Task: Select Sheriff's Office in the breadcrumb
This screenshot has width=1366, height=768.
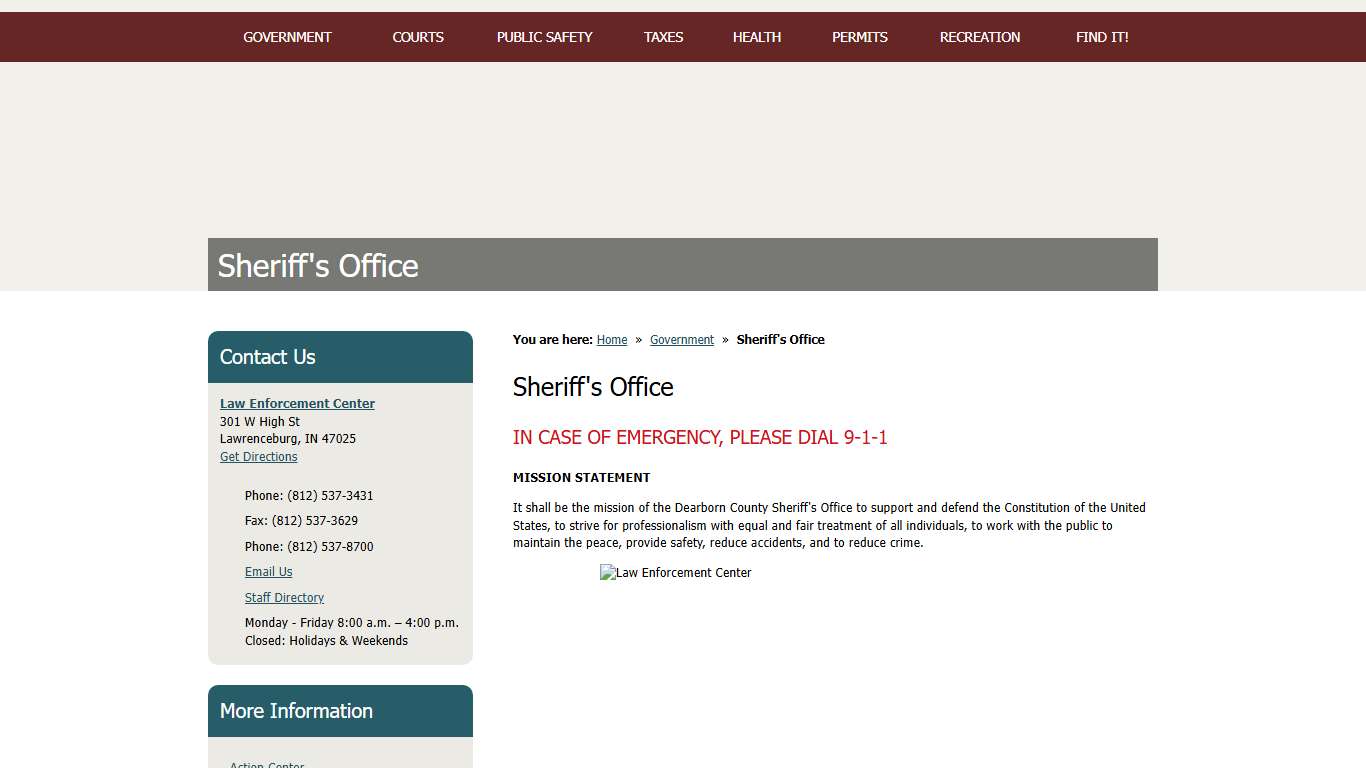Action: point(780,339)
